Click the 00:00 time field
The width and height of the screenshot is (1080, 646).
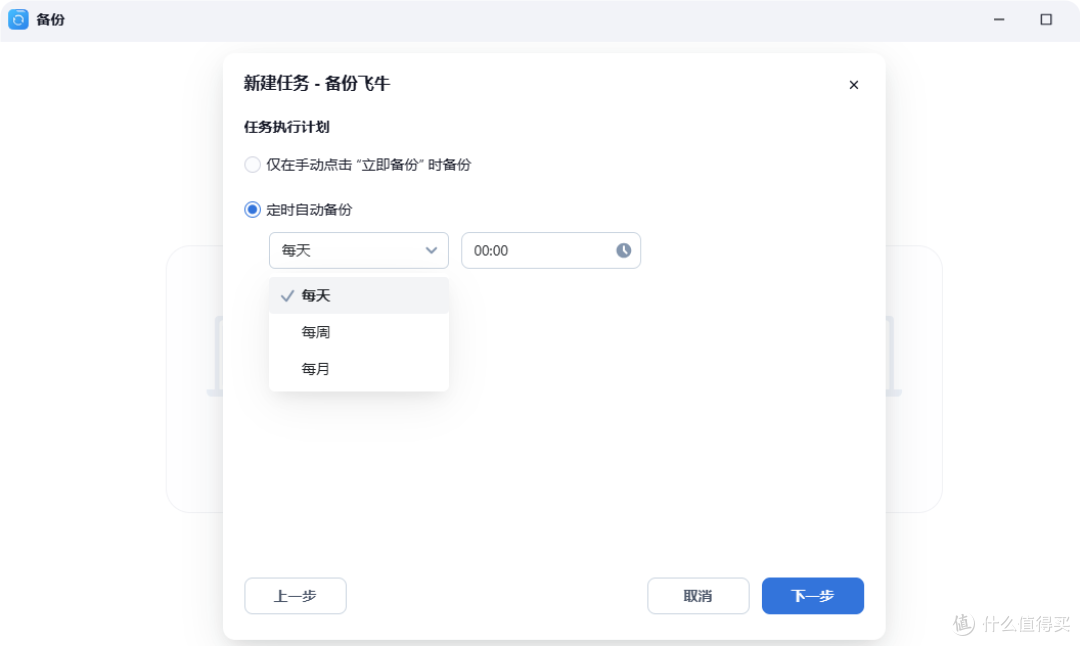point(530,251)
